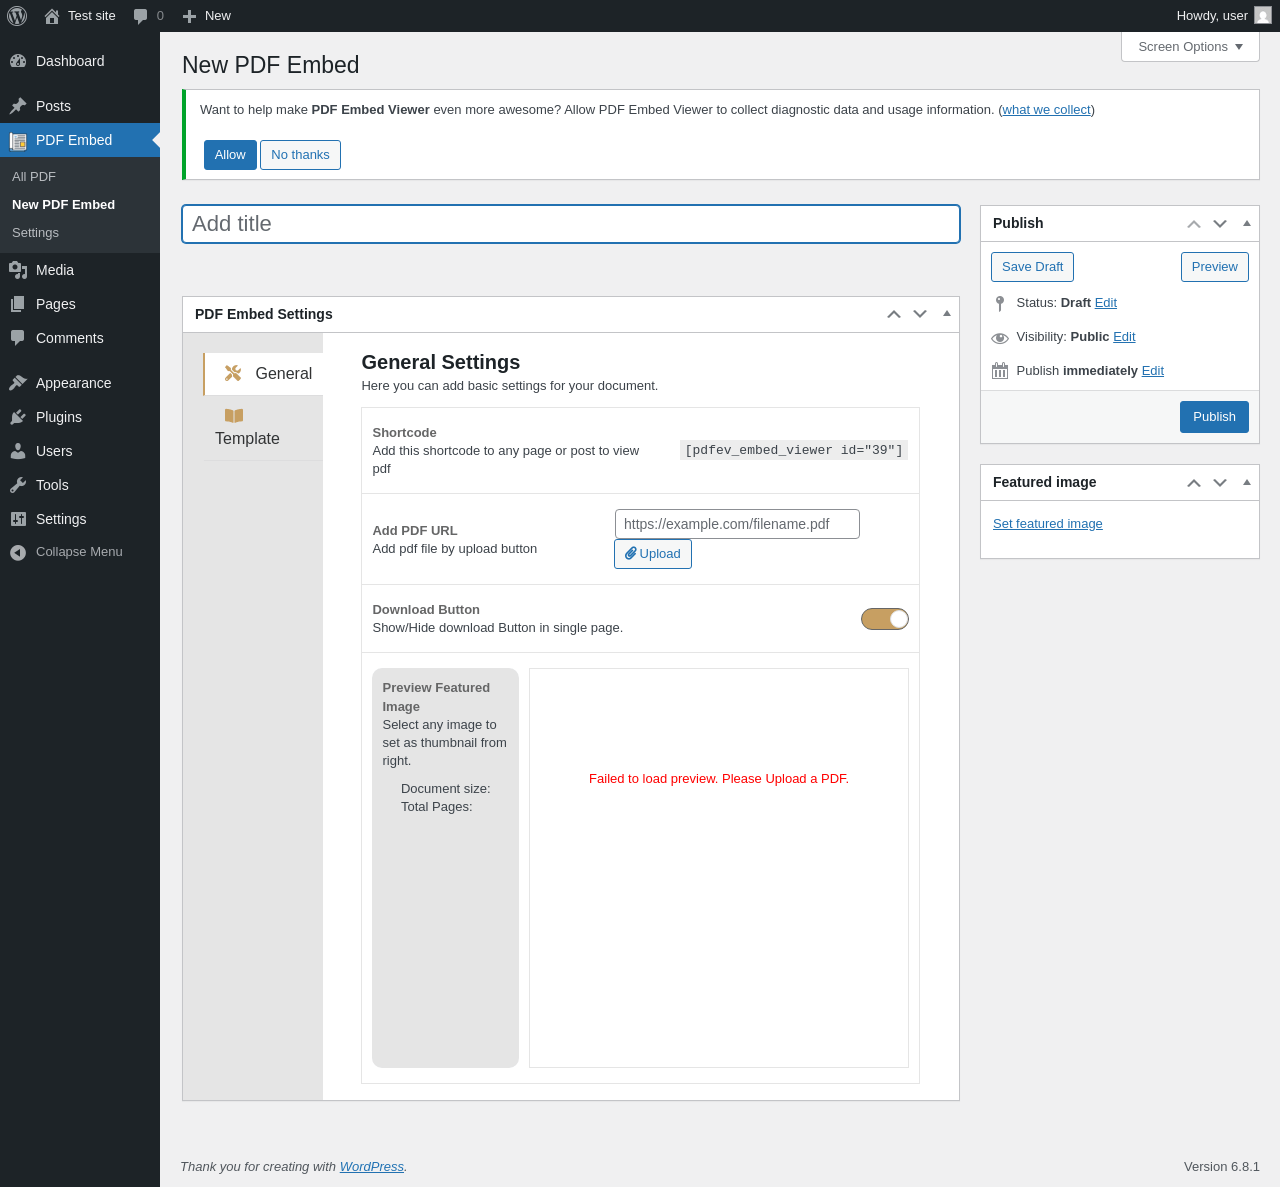Click the Upload PDF button

pyautogui.click(x=653, y=554)
